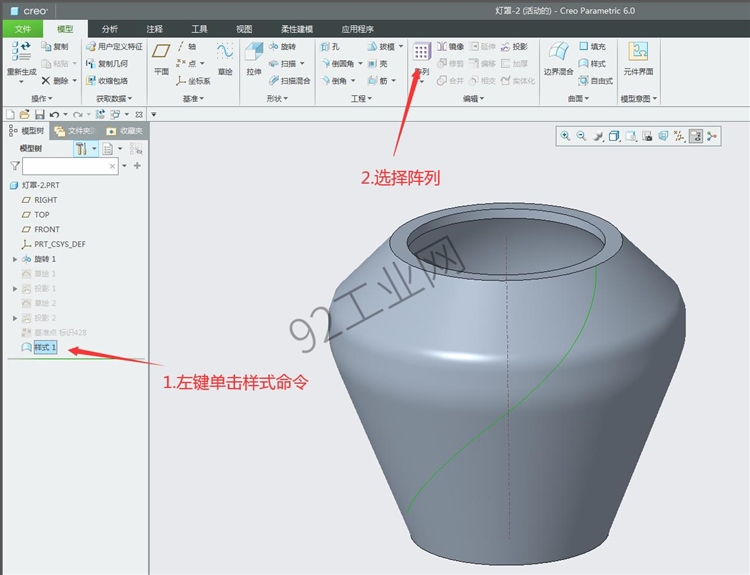This screenshot has height=575, width=750.
Task: Open the 倒角 (Chamfer) dropdown arrow
Action: coord(353,81)
